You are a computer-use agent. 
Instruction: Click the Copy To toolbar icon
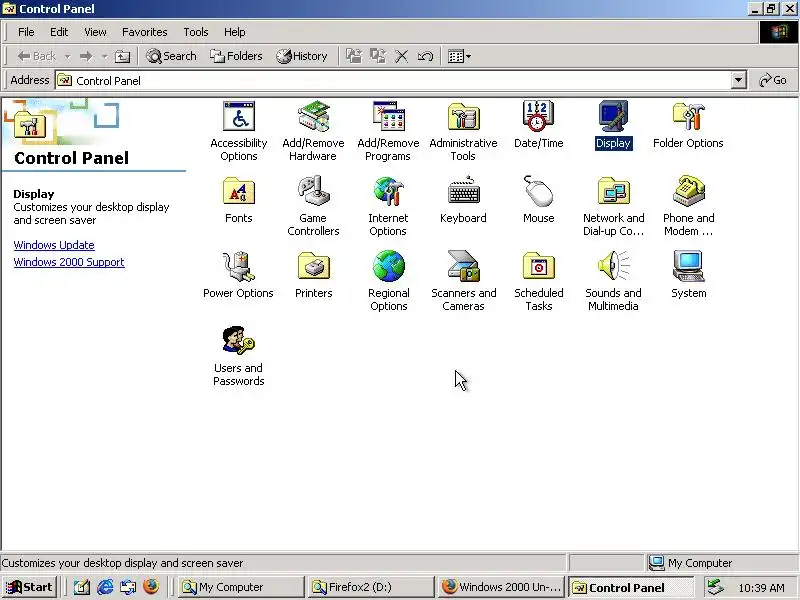[378, 56]
